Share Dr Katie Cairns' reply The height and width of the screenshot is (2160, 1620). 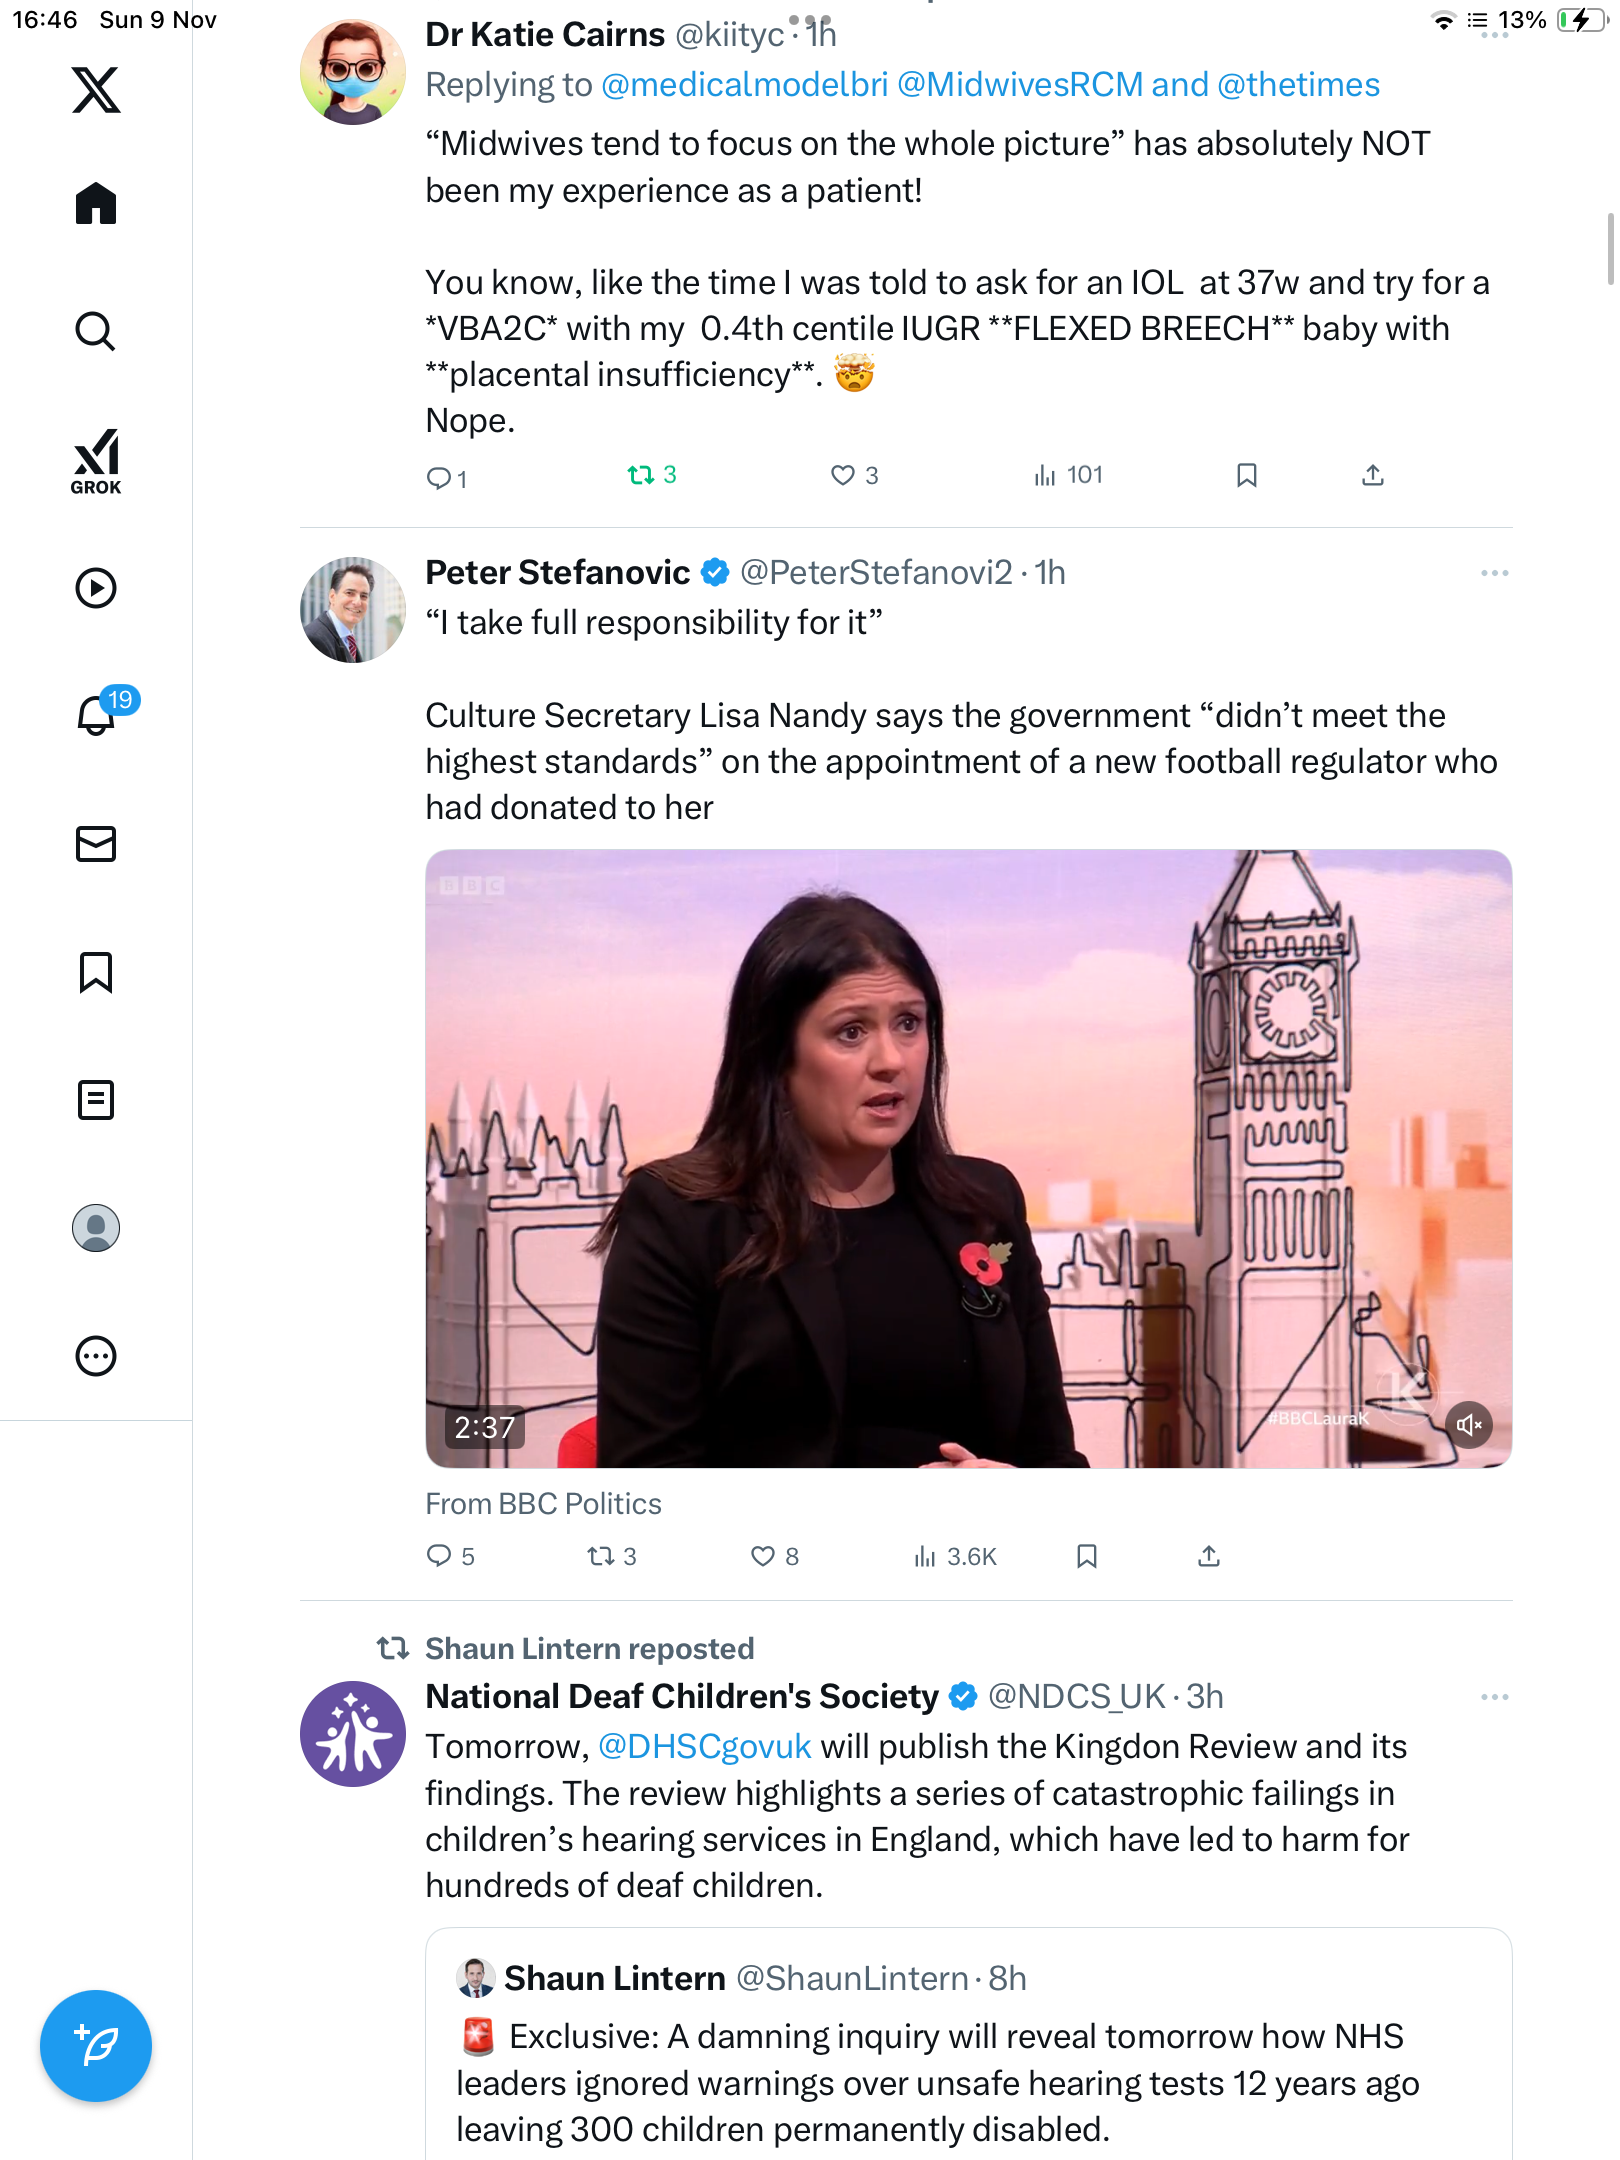(1373, 475)
